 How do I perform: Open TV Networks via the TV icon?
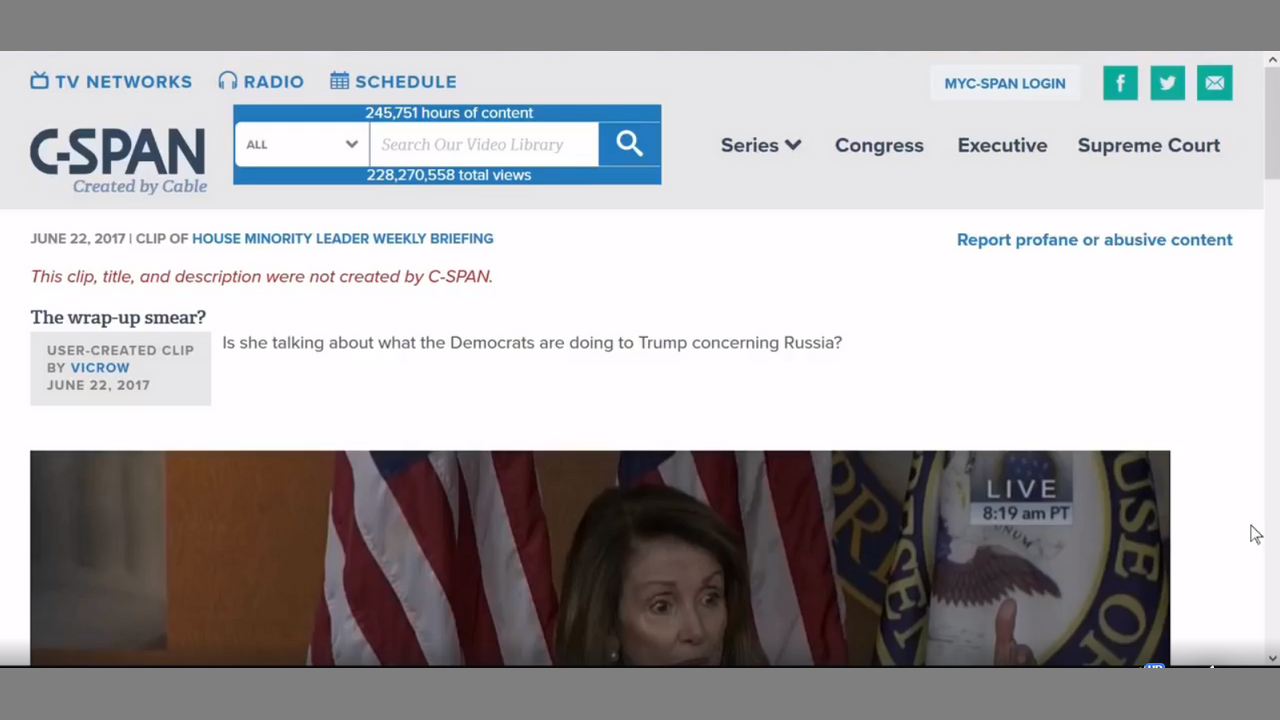tap(40, 81)
